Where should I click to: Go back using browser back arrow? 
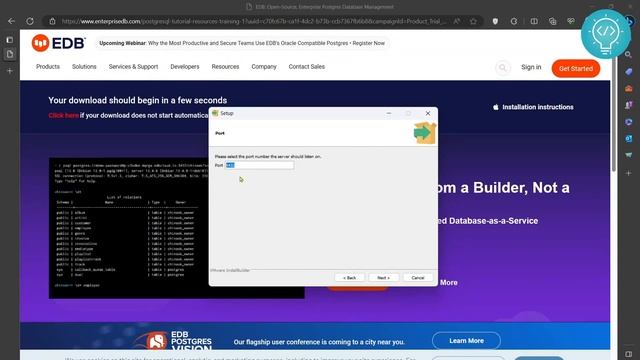point(11,21)
